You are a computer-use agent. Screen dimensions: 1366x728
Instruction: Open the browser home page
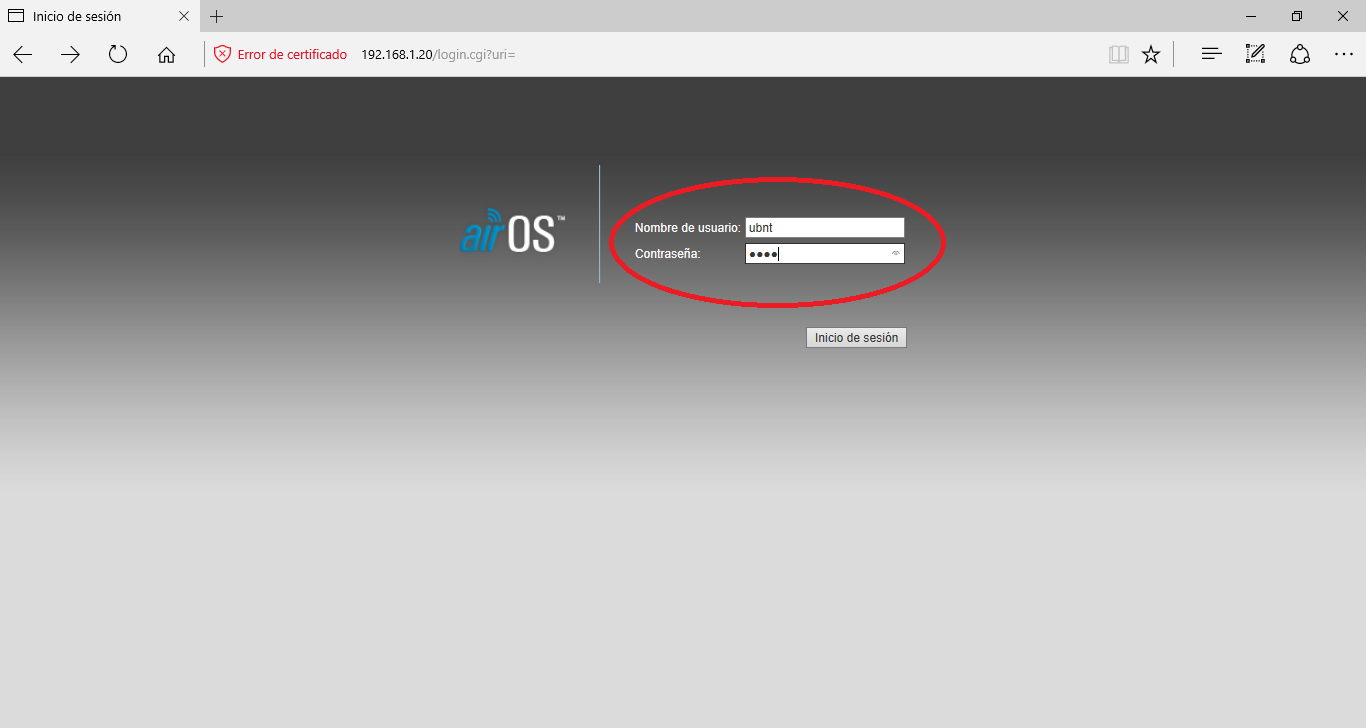click(166, 55)
